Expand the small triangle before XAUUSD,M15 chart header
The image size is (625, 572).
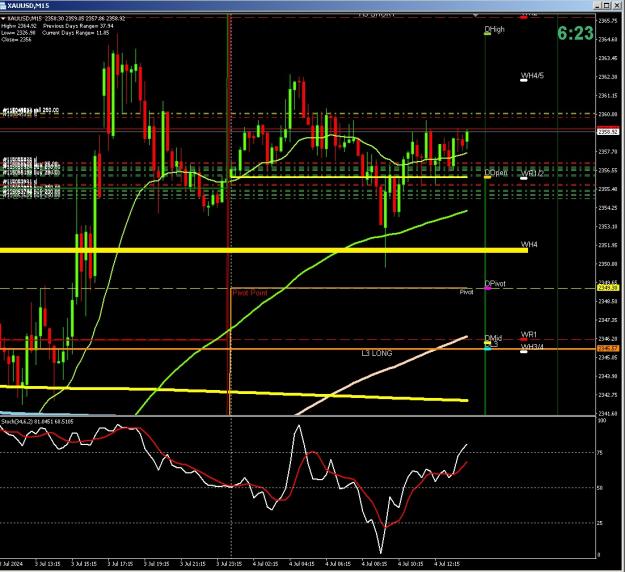[3, 19]
